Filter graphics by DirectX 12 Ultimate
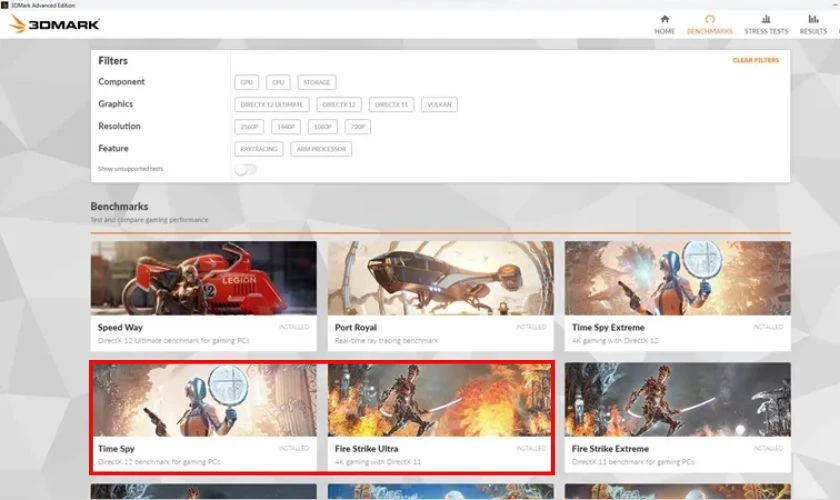 (272, 105)
